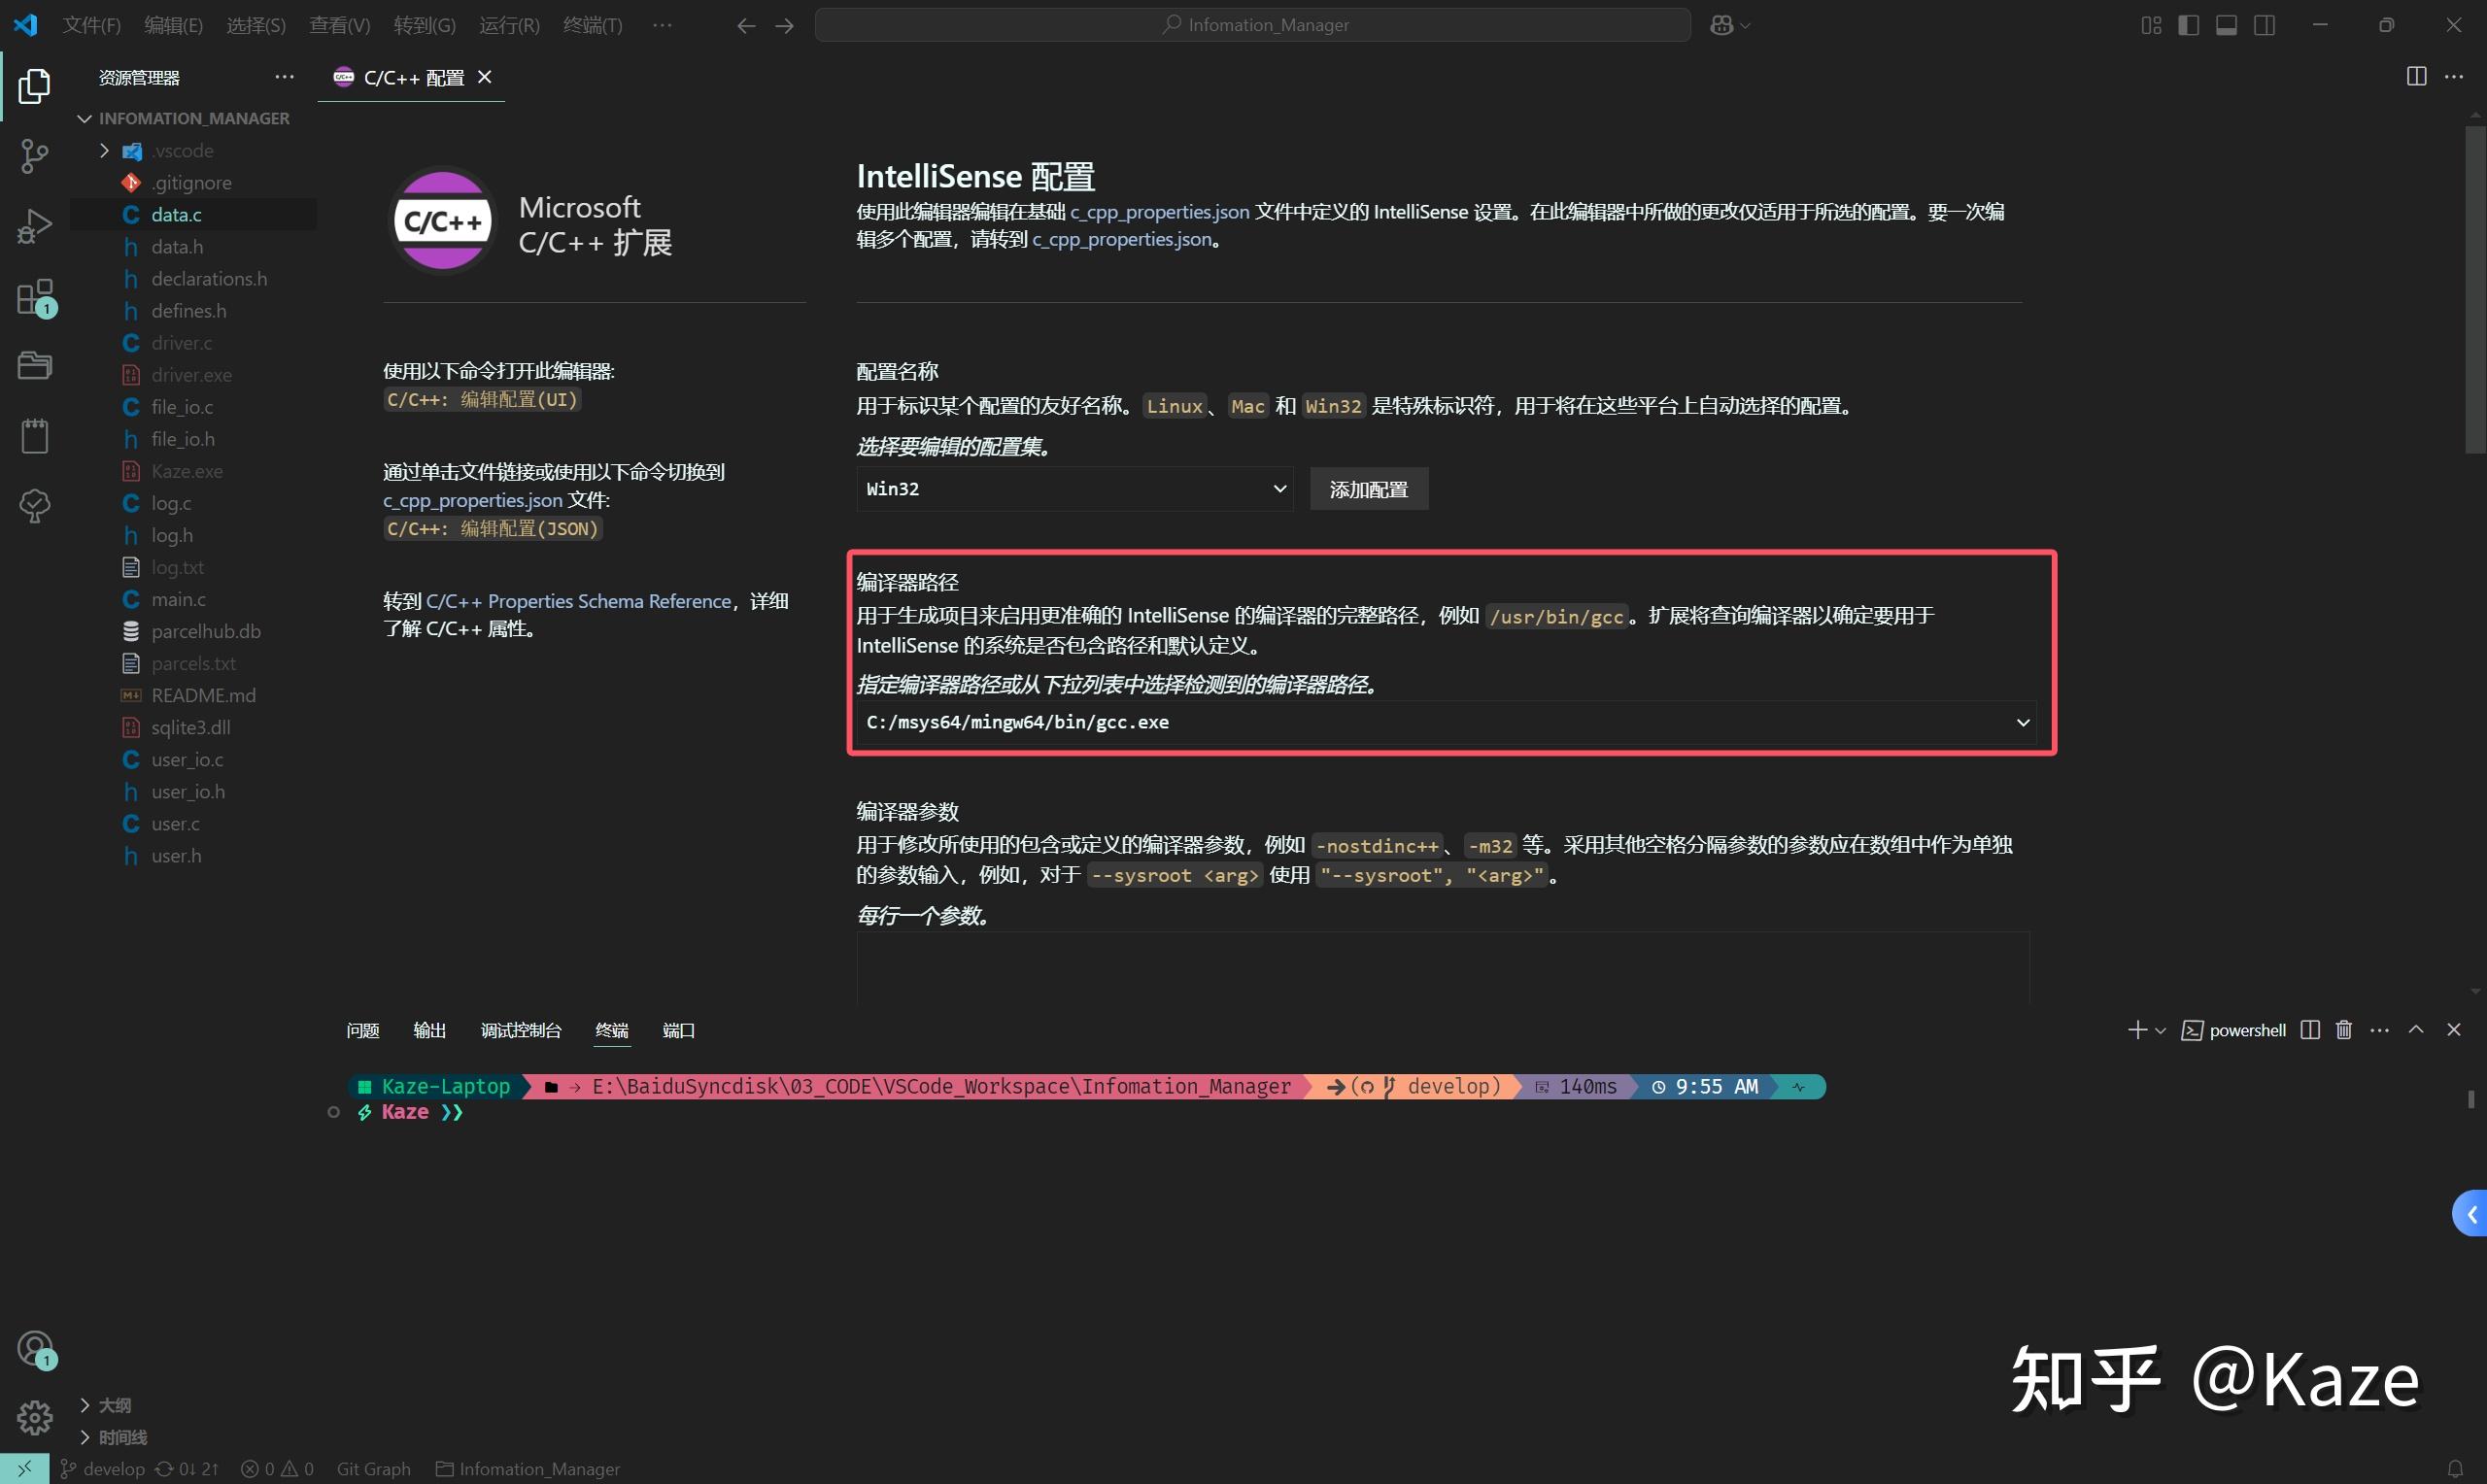Click the Git Graph status bar item
The height and width of the screenshot is (1484, 2487).
coord(374,1469)
